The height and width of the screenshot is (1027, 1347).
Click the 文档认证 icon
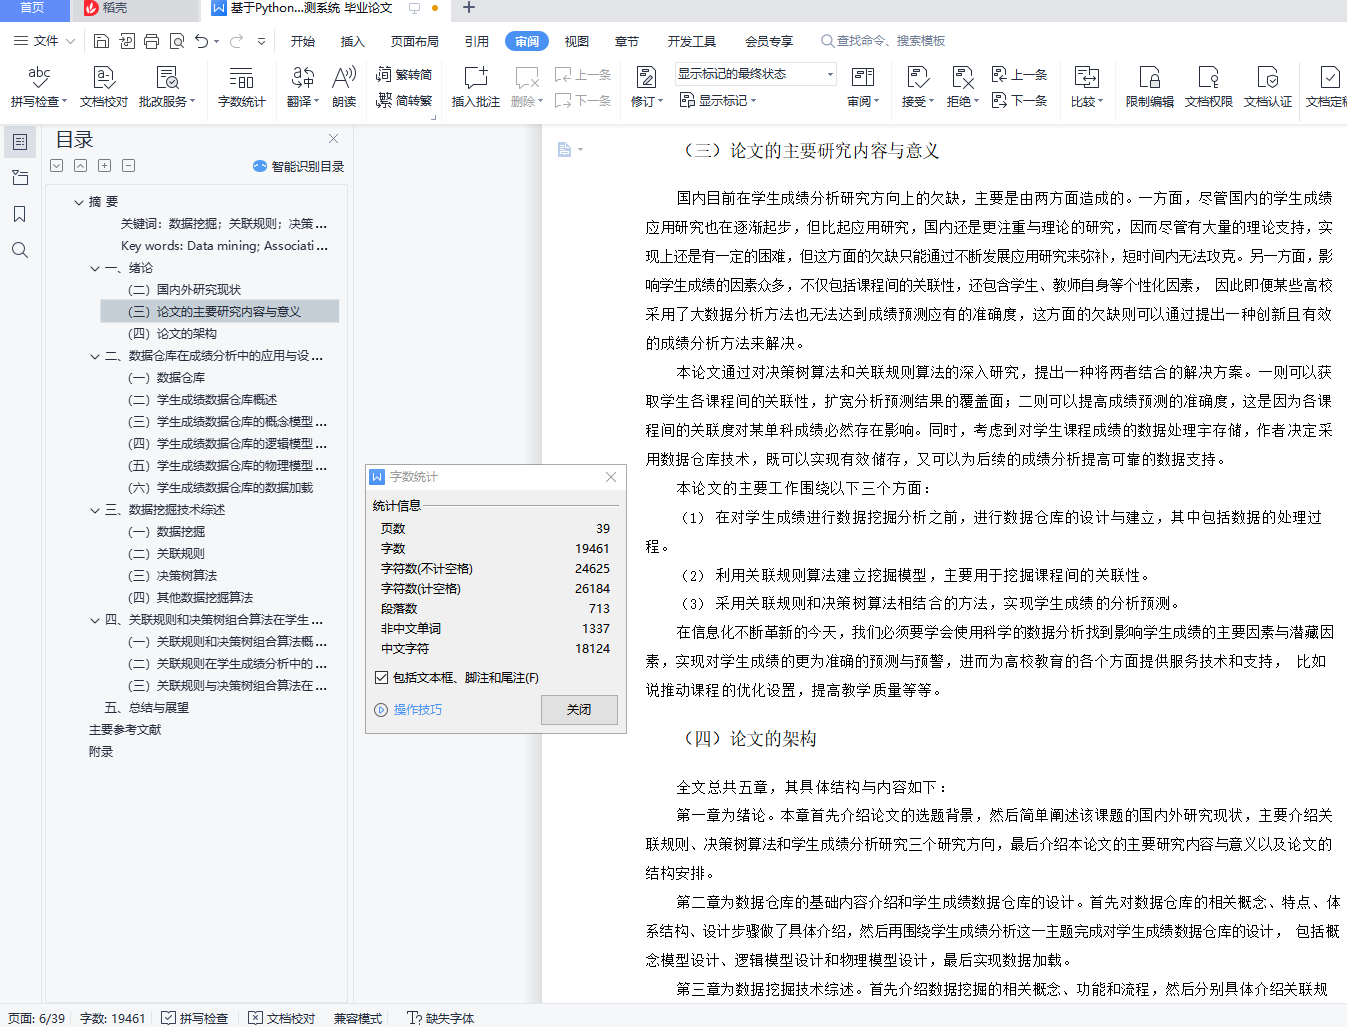pyautogui.click(x=1268, y=86)
